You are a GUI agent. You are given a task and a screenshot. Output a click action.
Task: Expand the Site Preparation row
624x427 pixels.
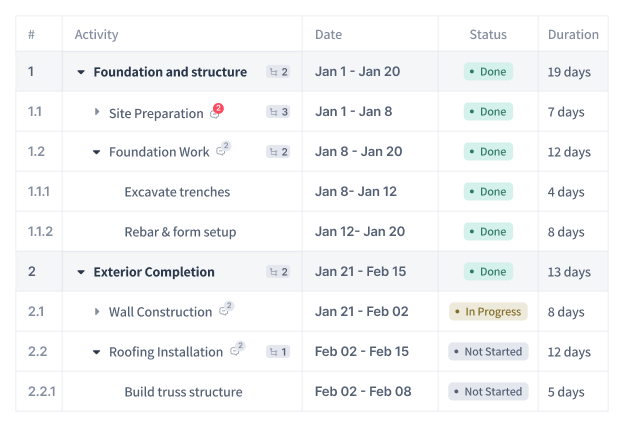click(97, 112)
